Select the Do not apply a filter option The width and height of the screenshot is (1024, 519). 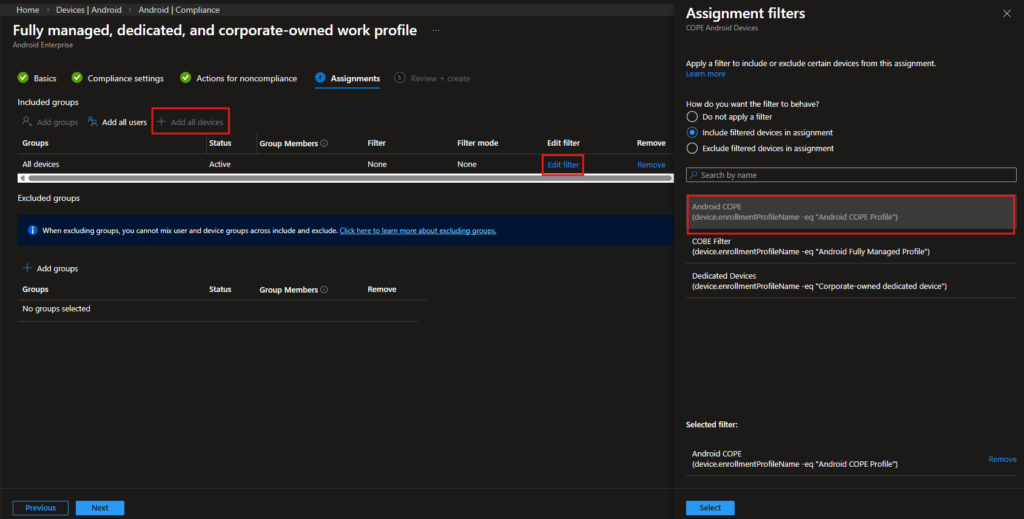coord(691,117)
